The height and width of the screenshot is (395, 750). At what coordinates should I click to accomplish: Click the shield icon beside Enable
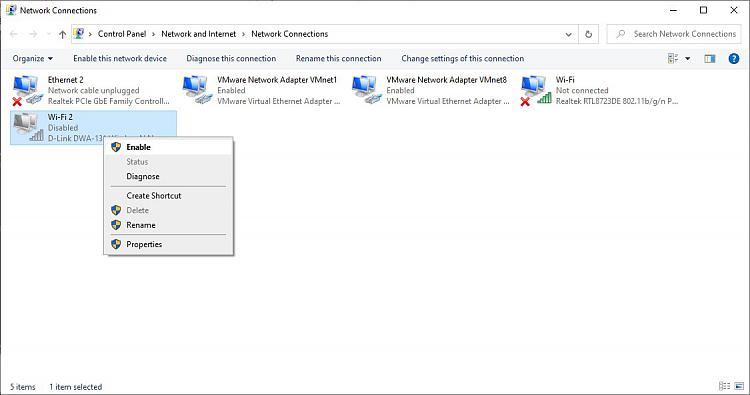pos(116,147)
